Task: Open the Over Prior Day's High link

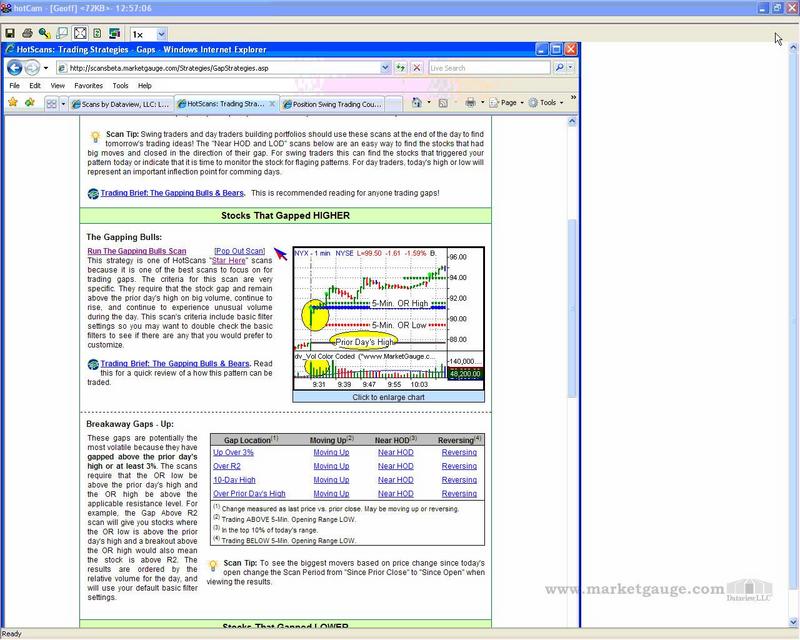Action: point(249,494)
